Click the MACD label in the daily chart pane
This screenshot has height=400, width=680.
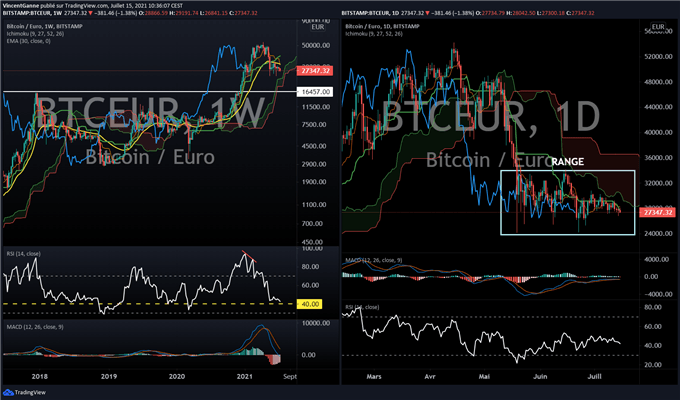[x=373, y=260]
